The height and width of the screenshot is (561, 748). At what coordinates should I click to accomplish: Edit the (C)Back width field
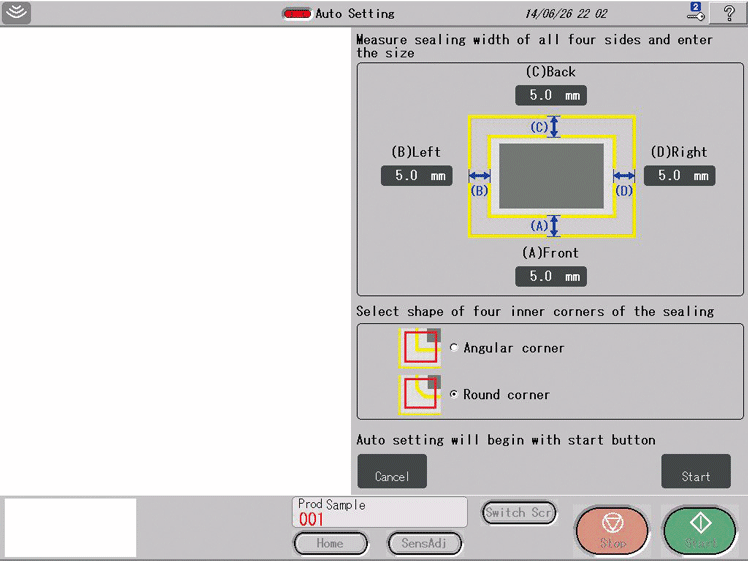point(551,95)
